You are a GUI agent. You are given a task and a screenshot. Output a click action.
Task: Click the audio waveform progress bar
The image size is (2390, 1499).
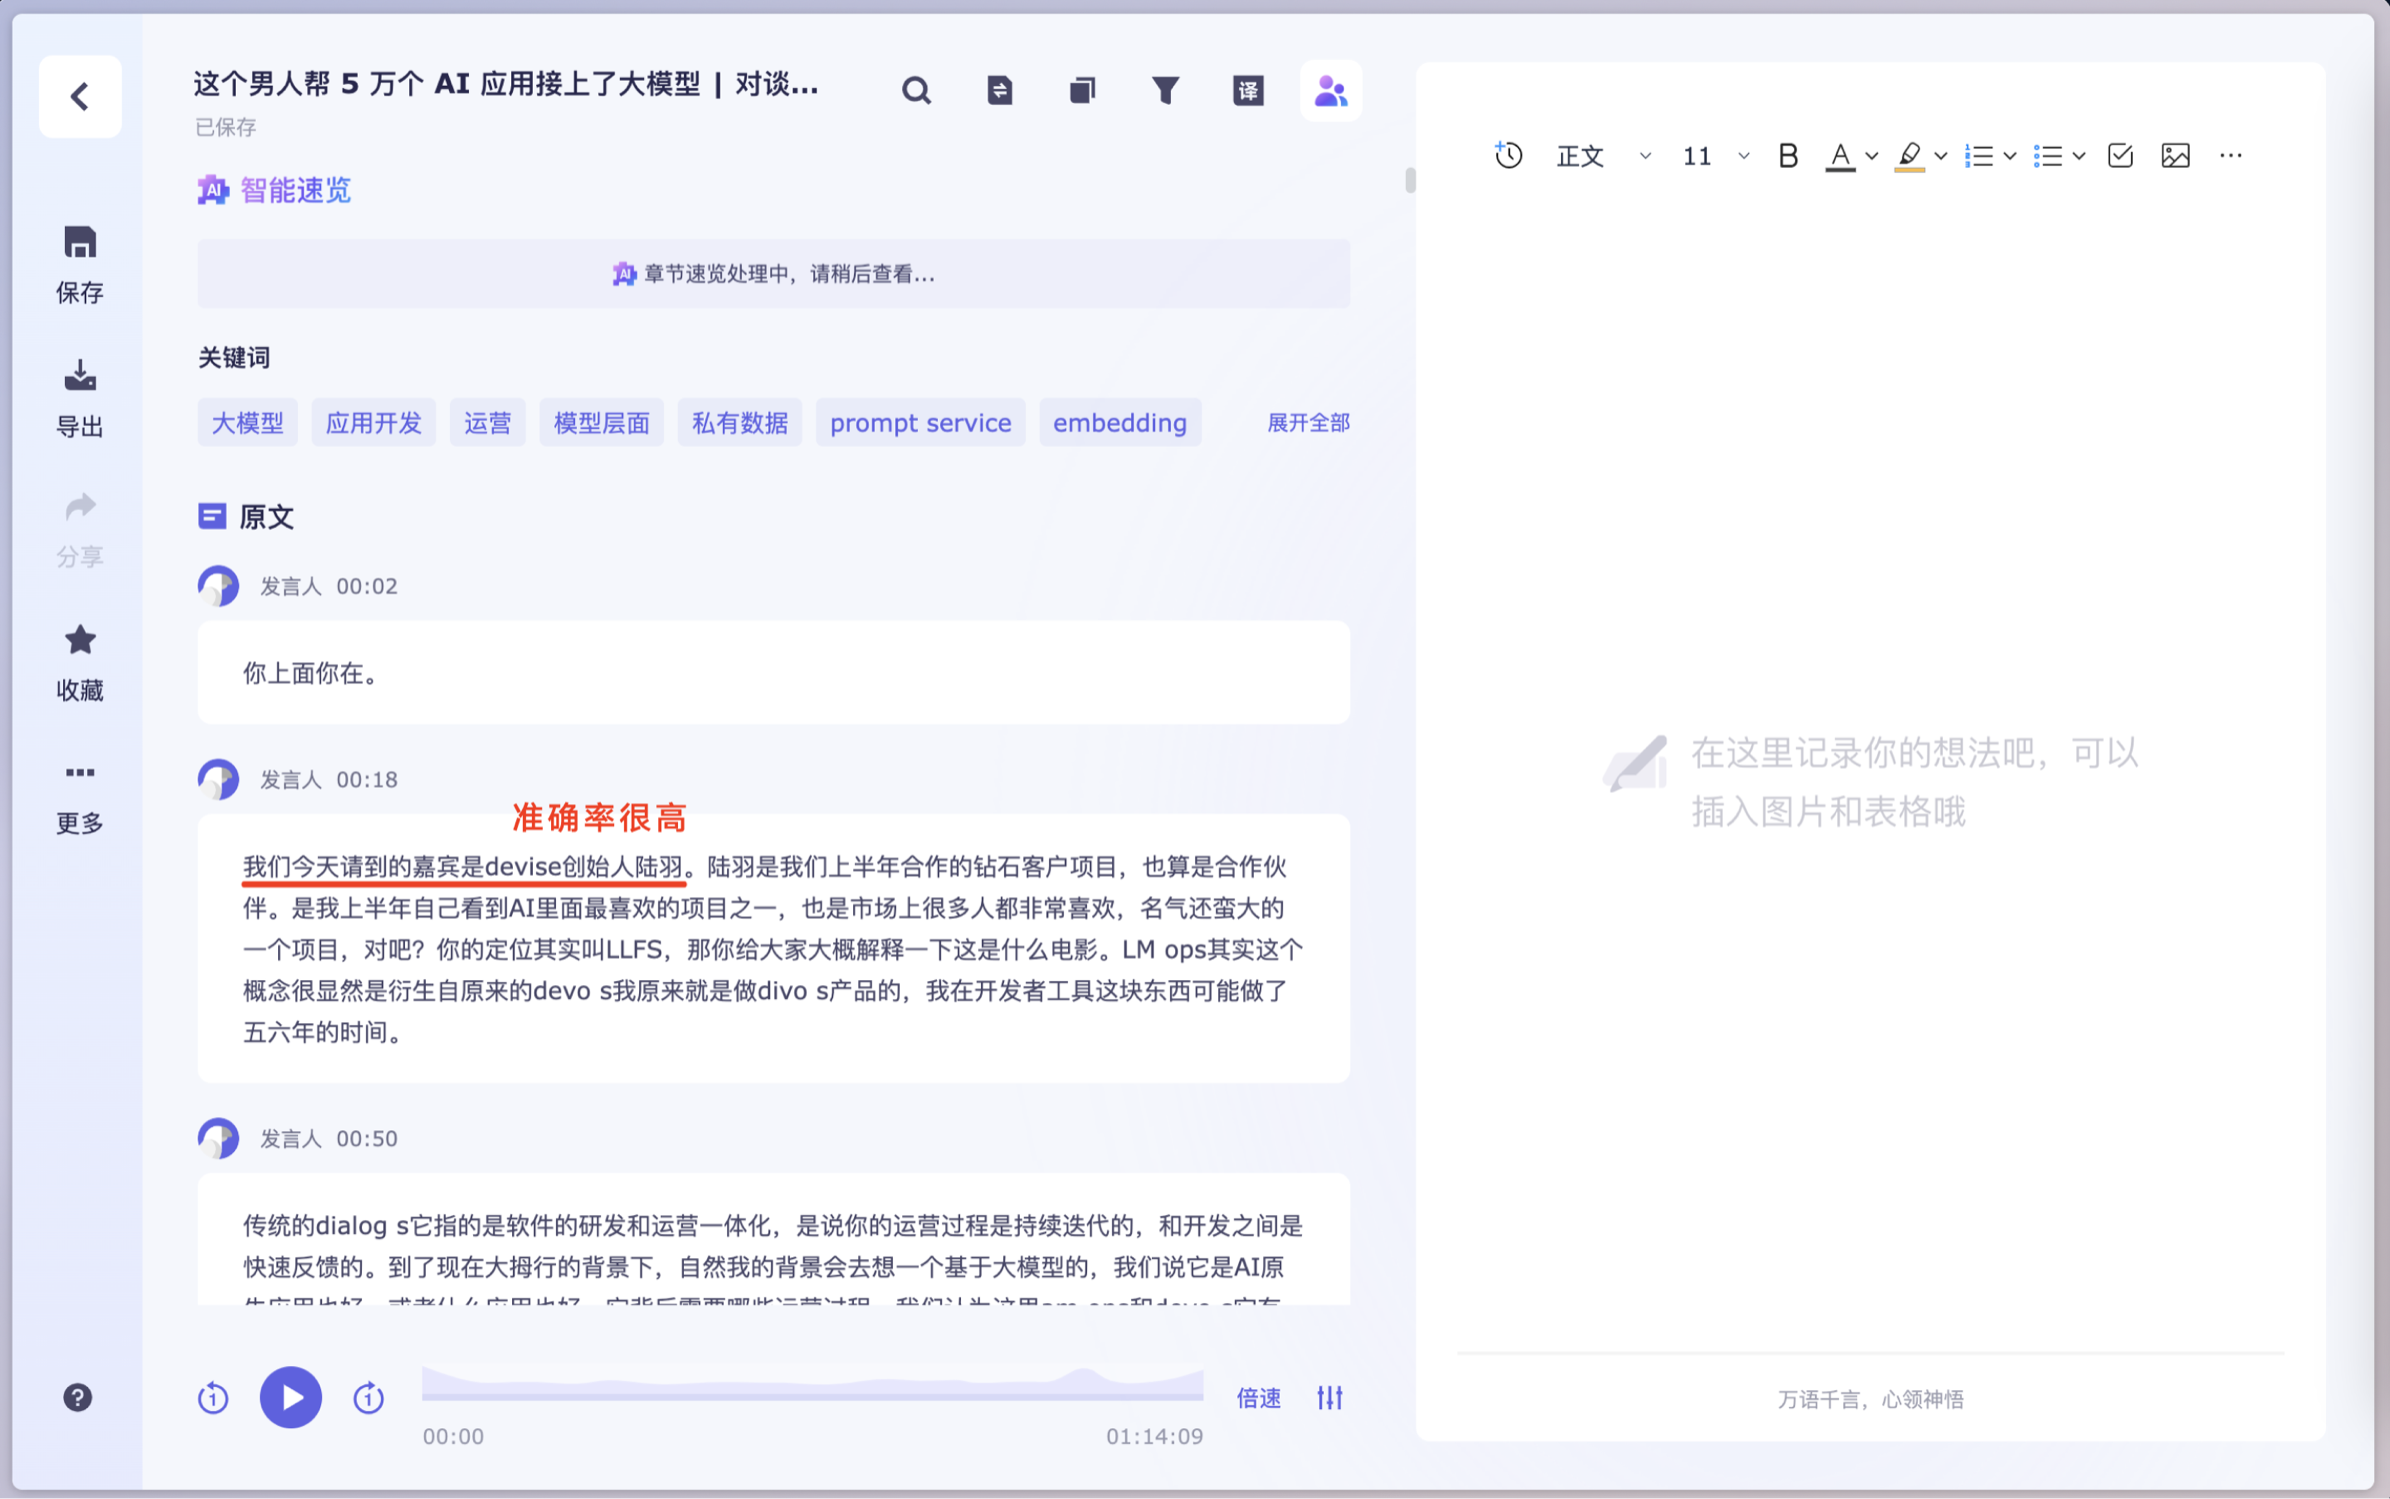coord(812,1386)
